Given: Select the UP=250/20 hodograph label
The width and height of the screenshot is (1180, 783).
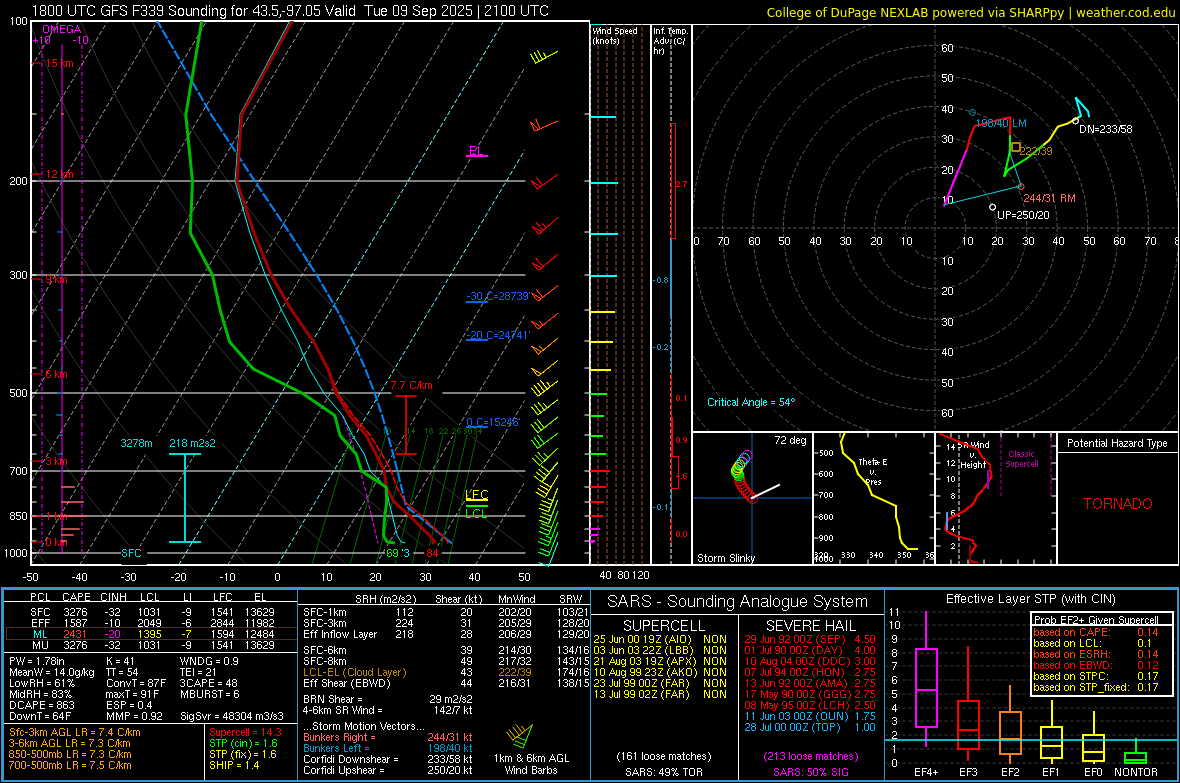Looking at the screenshot, I should coord(1023,215).
